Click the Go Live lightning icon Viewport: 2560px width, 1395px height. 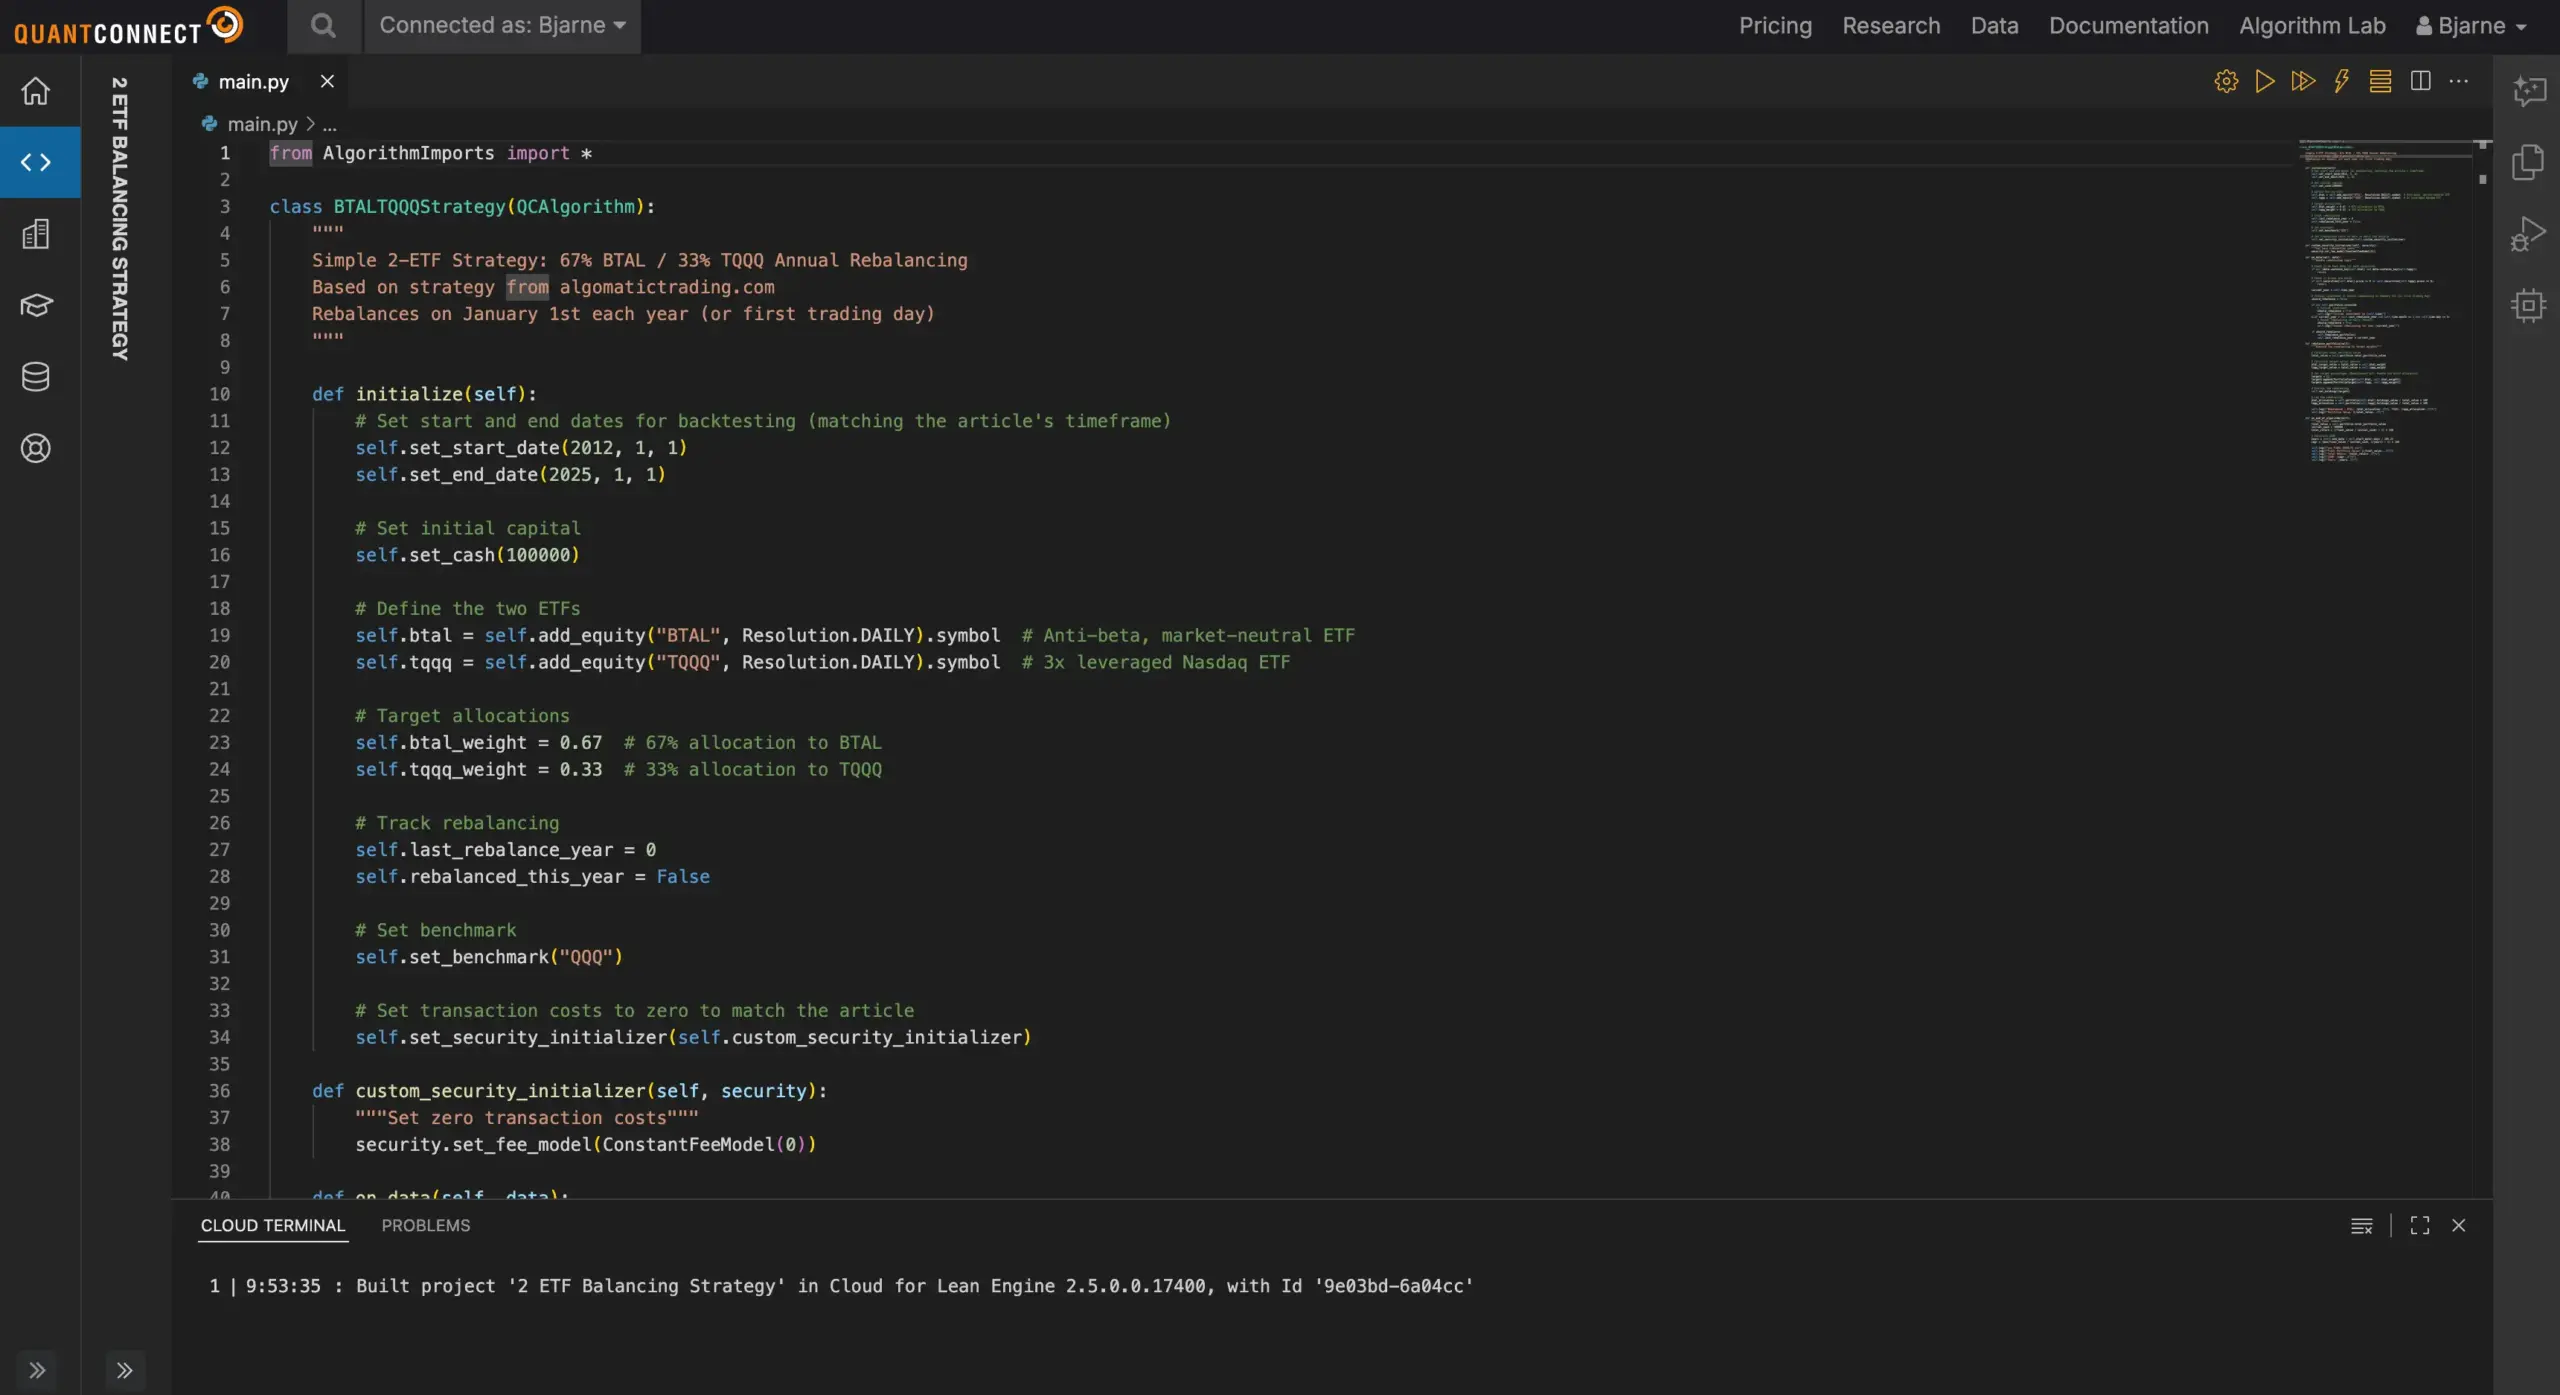[x=2341, y=81]
